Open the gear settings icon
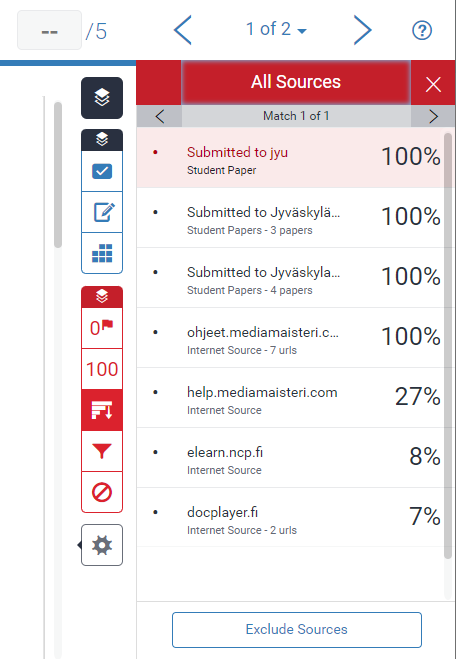The width and height of the screenshot is (456, 659). point(102,545)
